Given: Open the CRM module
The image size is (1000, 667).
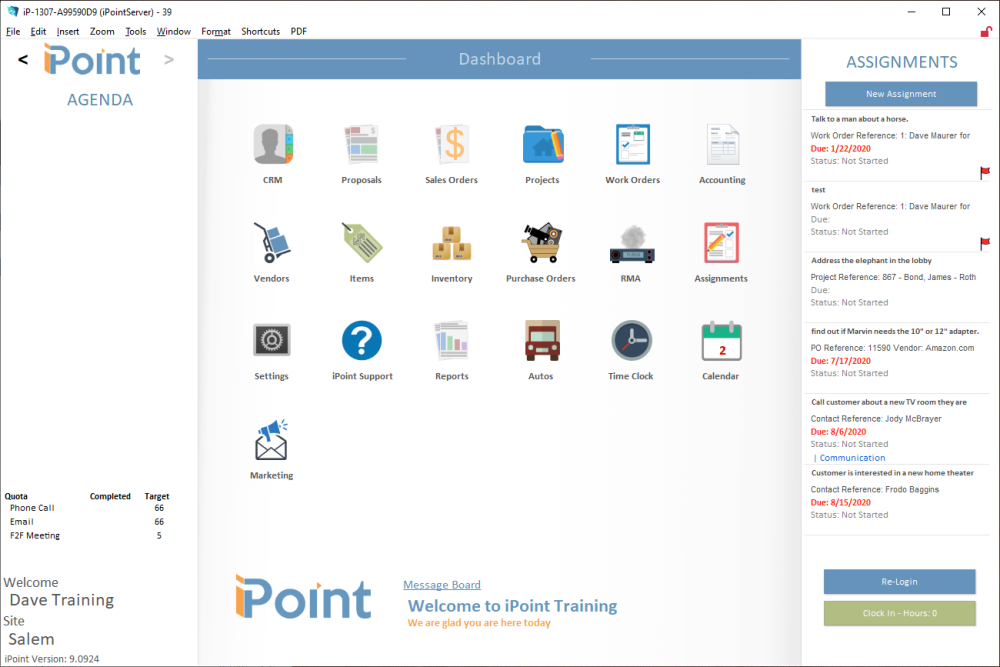Looking at the screenshot, I should [x=271, y=143].
